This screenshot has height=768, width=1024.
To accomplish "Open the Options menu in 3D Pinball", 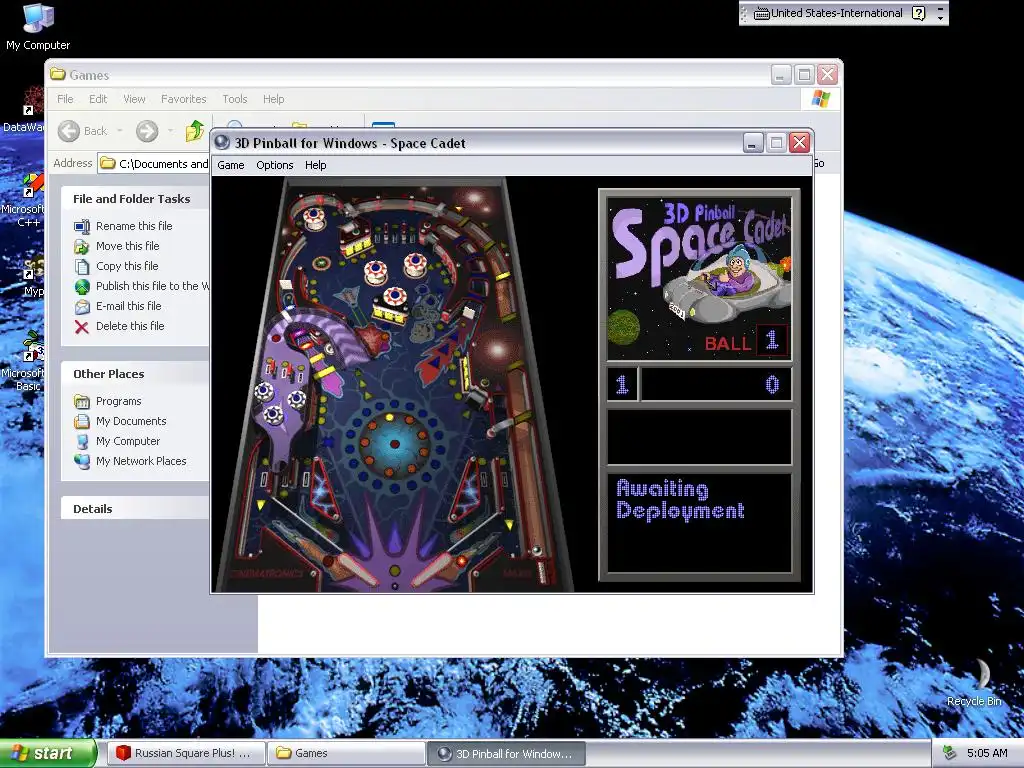I will pyautogui.click(x=274, y=165).
